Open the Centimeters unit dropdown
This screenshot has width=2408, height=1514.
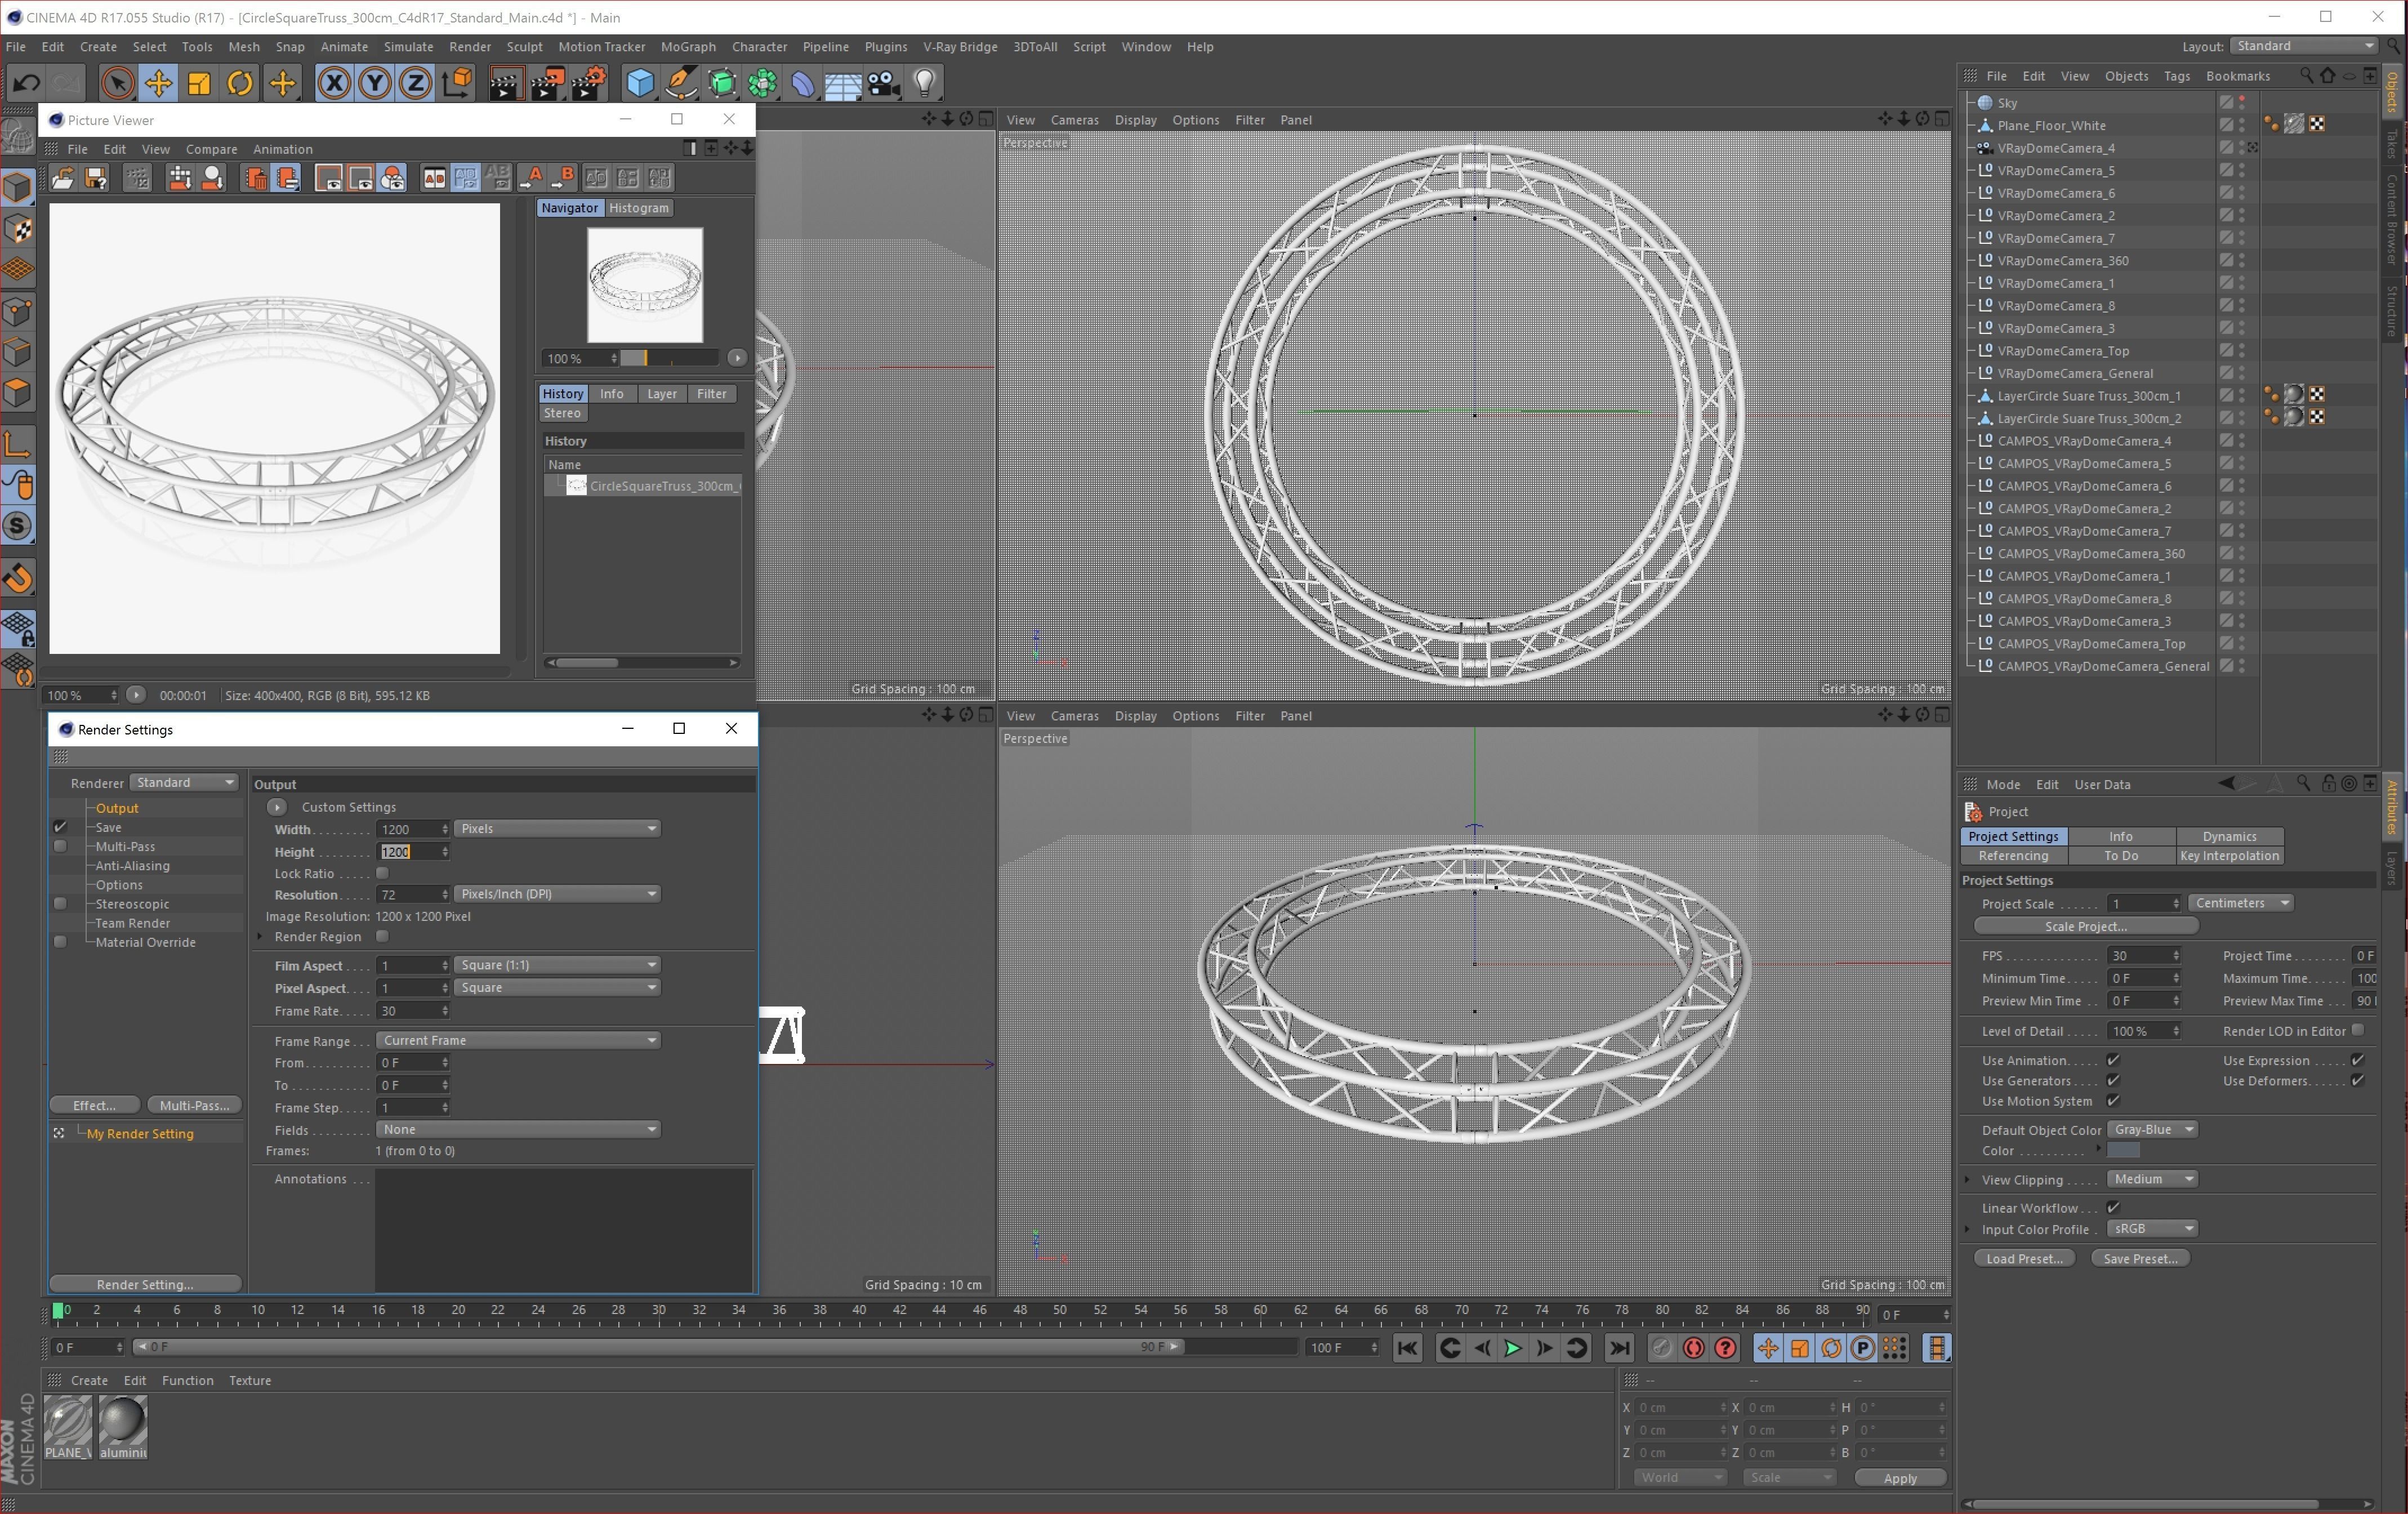2241,903
